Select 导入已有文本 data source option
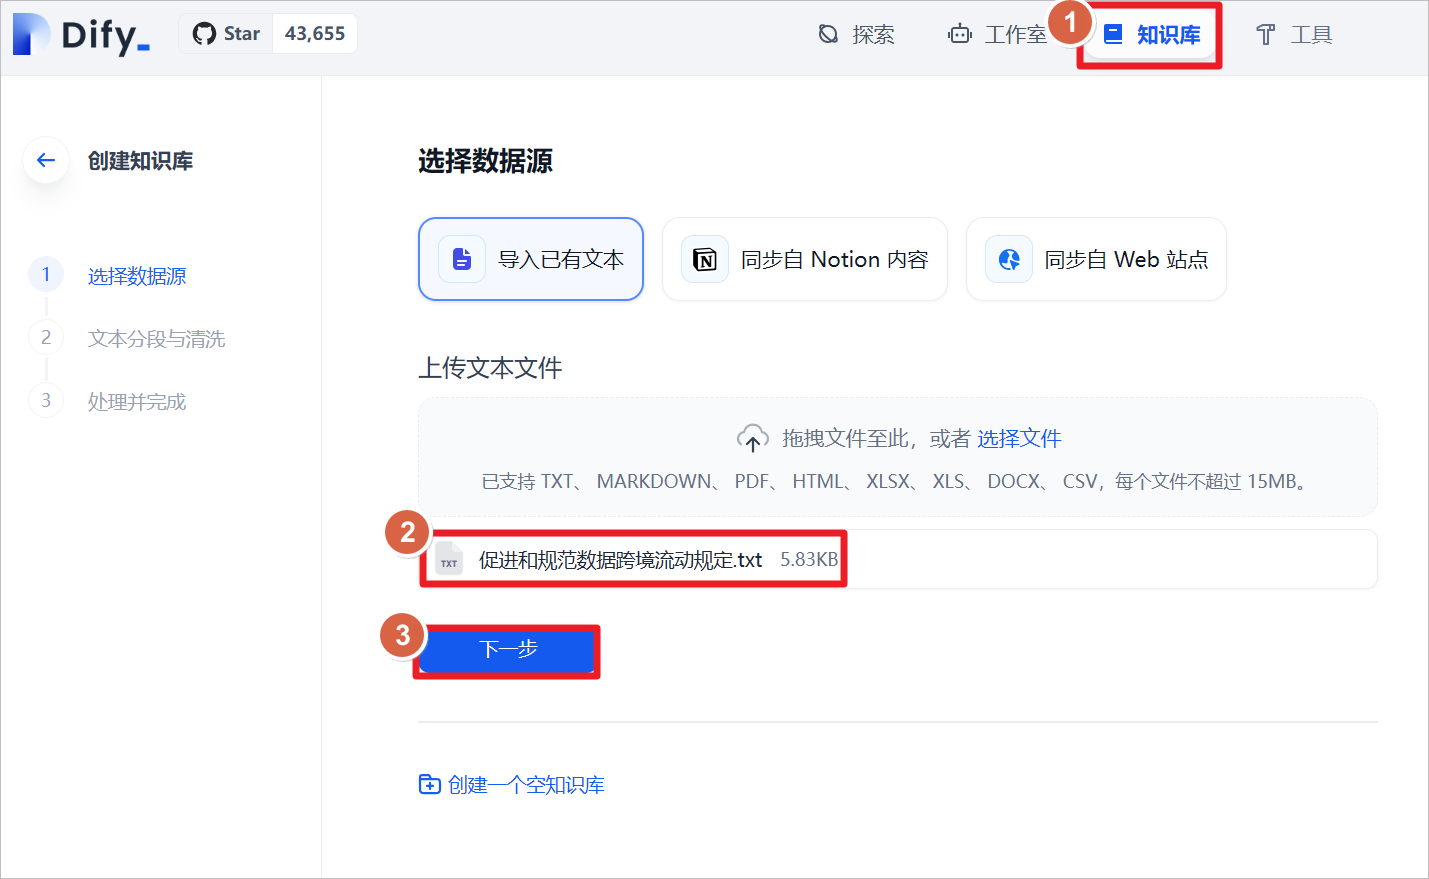1429x879 pixels. 531,259
